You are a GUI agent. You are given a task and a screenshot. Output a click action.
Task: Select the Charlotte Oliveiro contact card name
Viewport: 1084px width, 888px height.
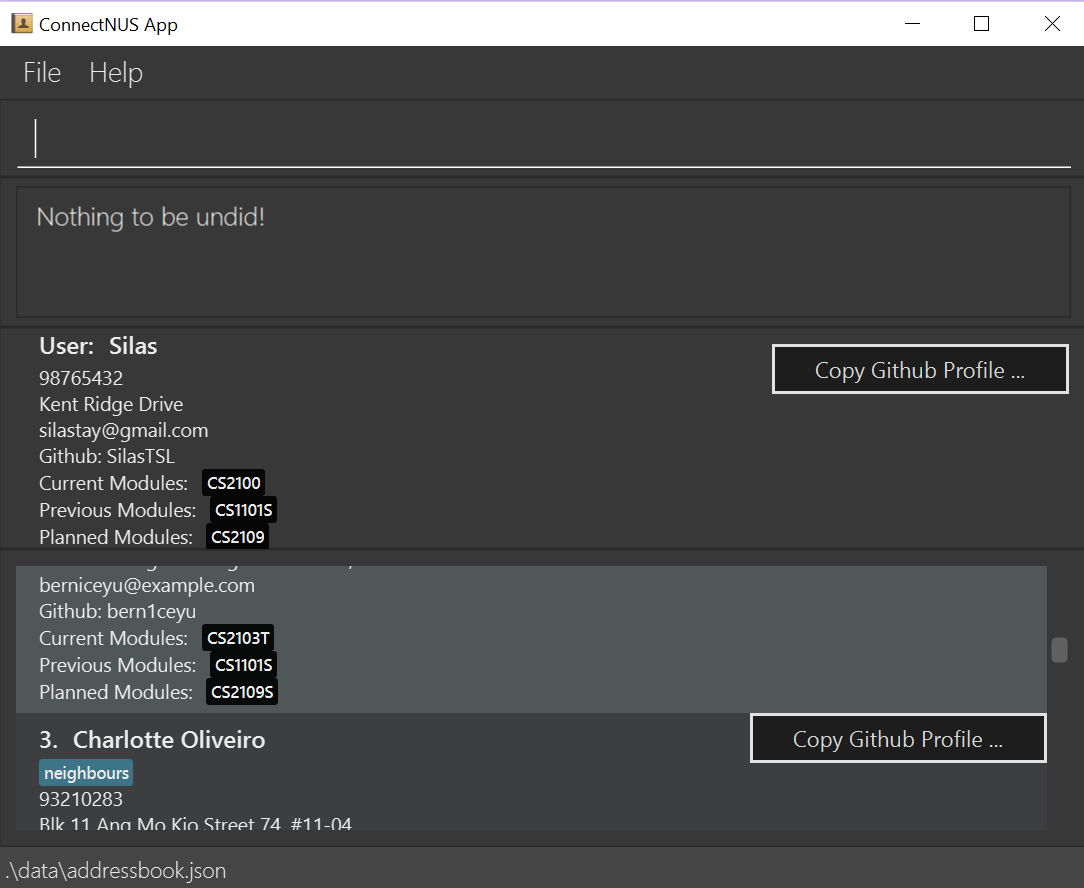point(169,740)
